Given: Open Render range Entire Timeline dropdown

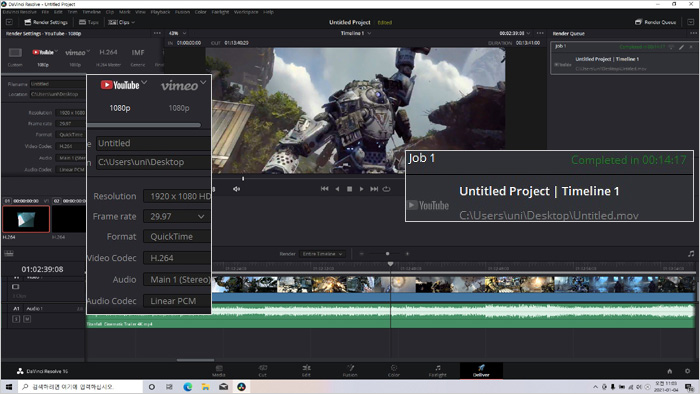Looking at the screenshot, I should point(322,254).
